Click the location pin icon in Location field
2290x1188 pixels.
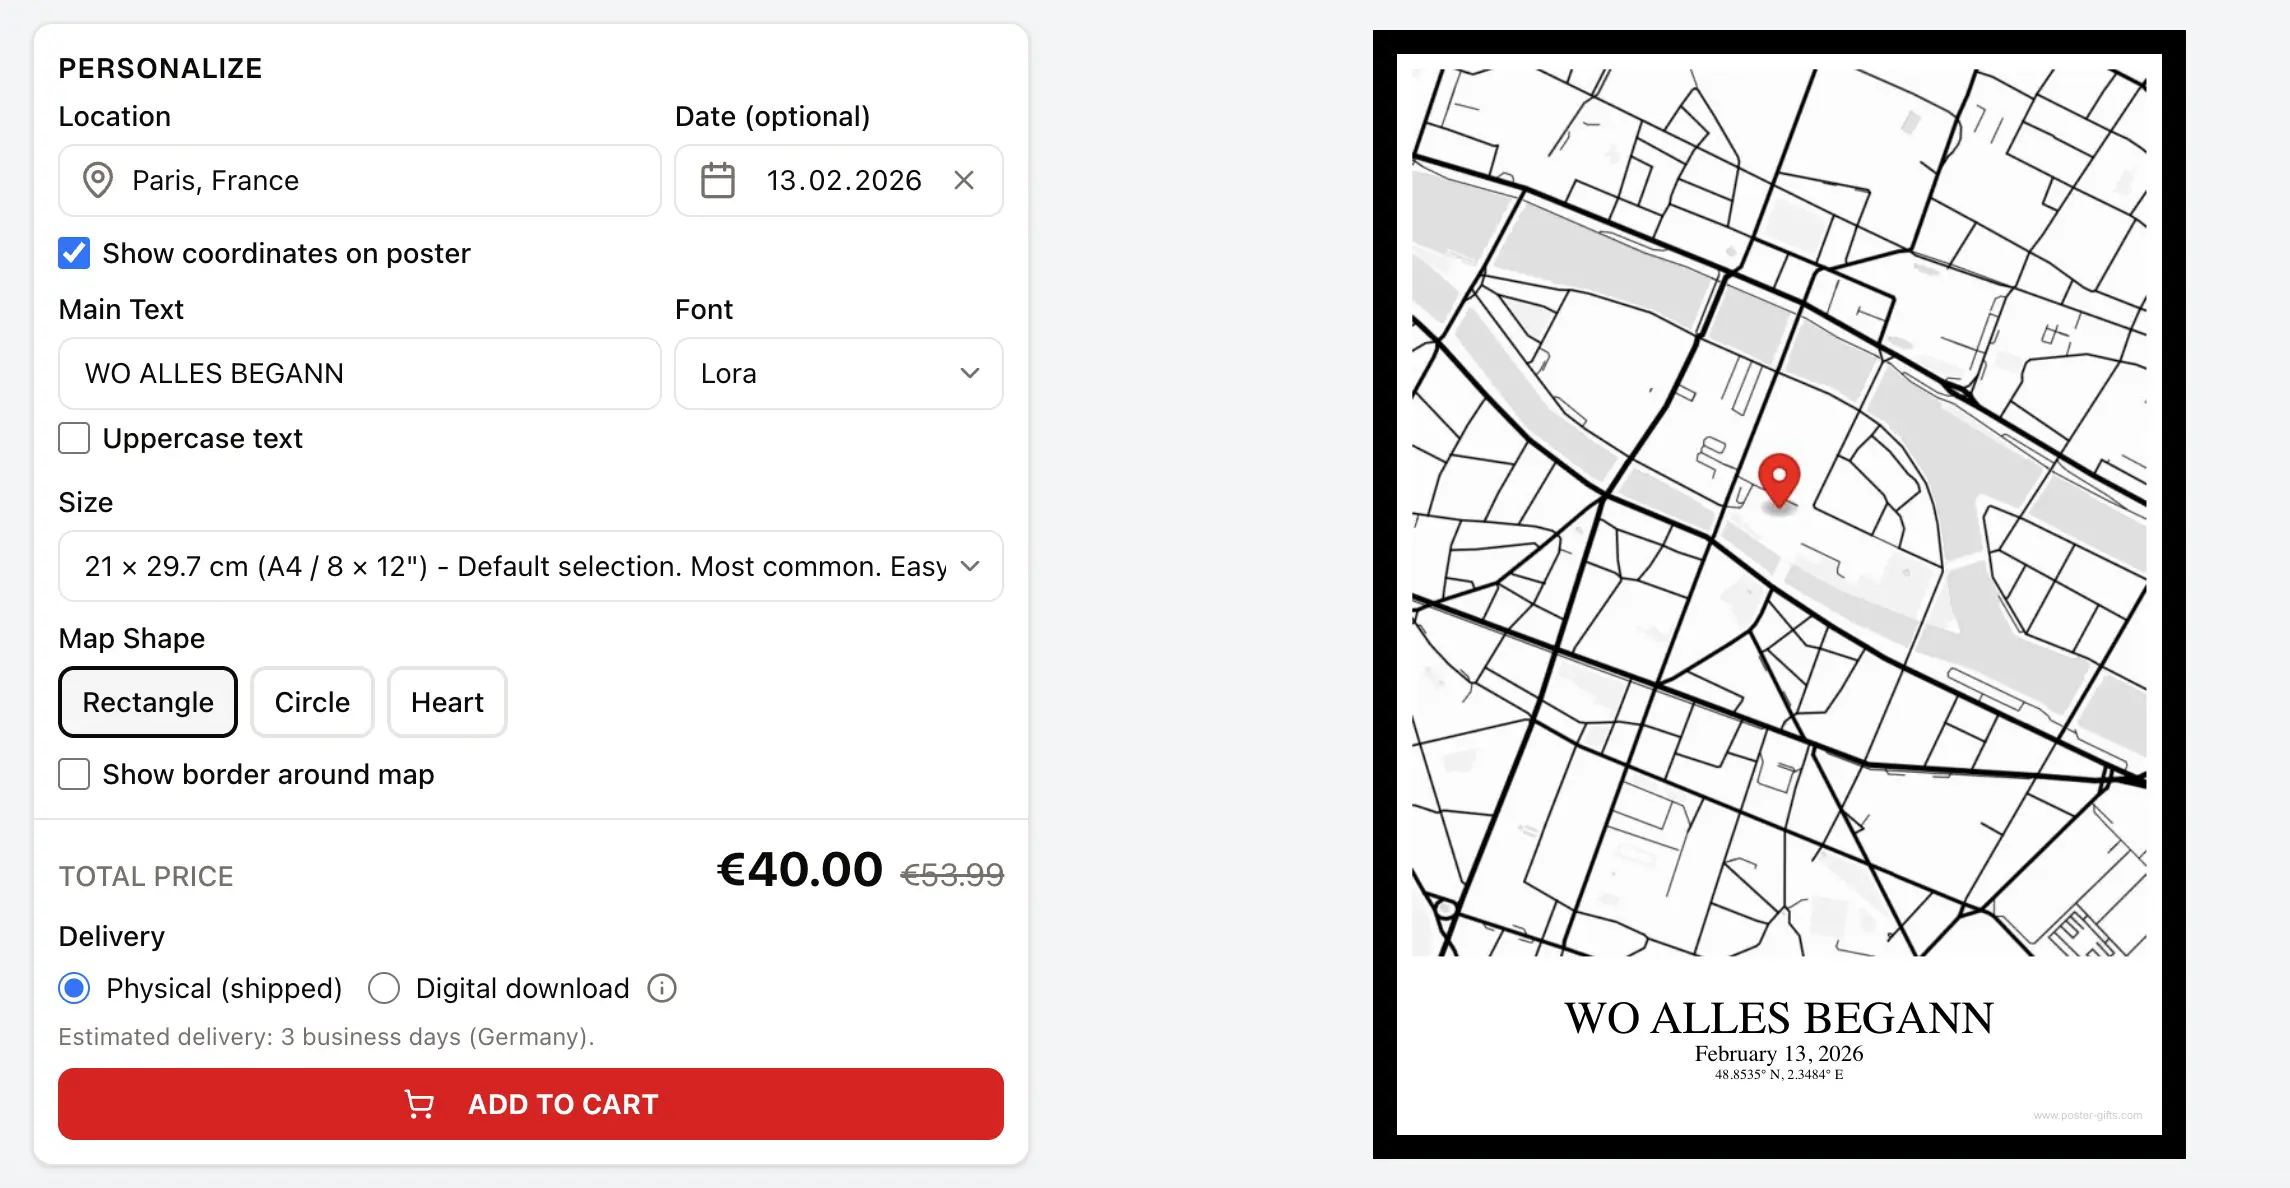(97, 180)
